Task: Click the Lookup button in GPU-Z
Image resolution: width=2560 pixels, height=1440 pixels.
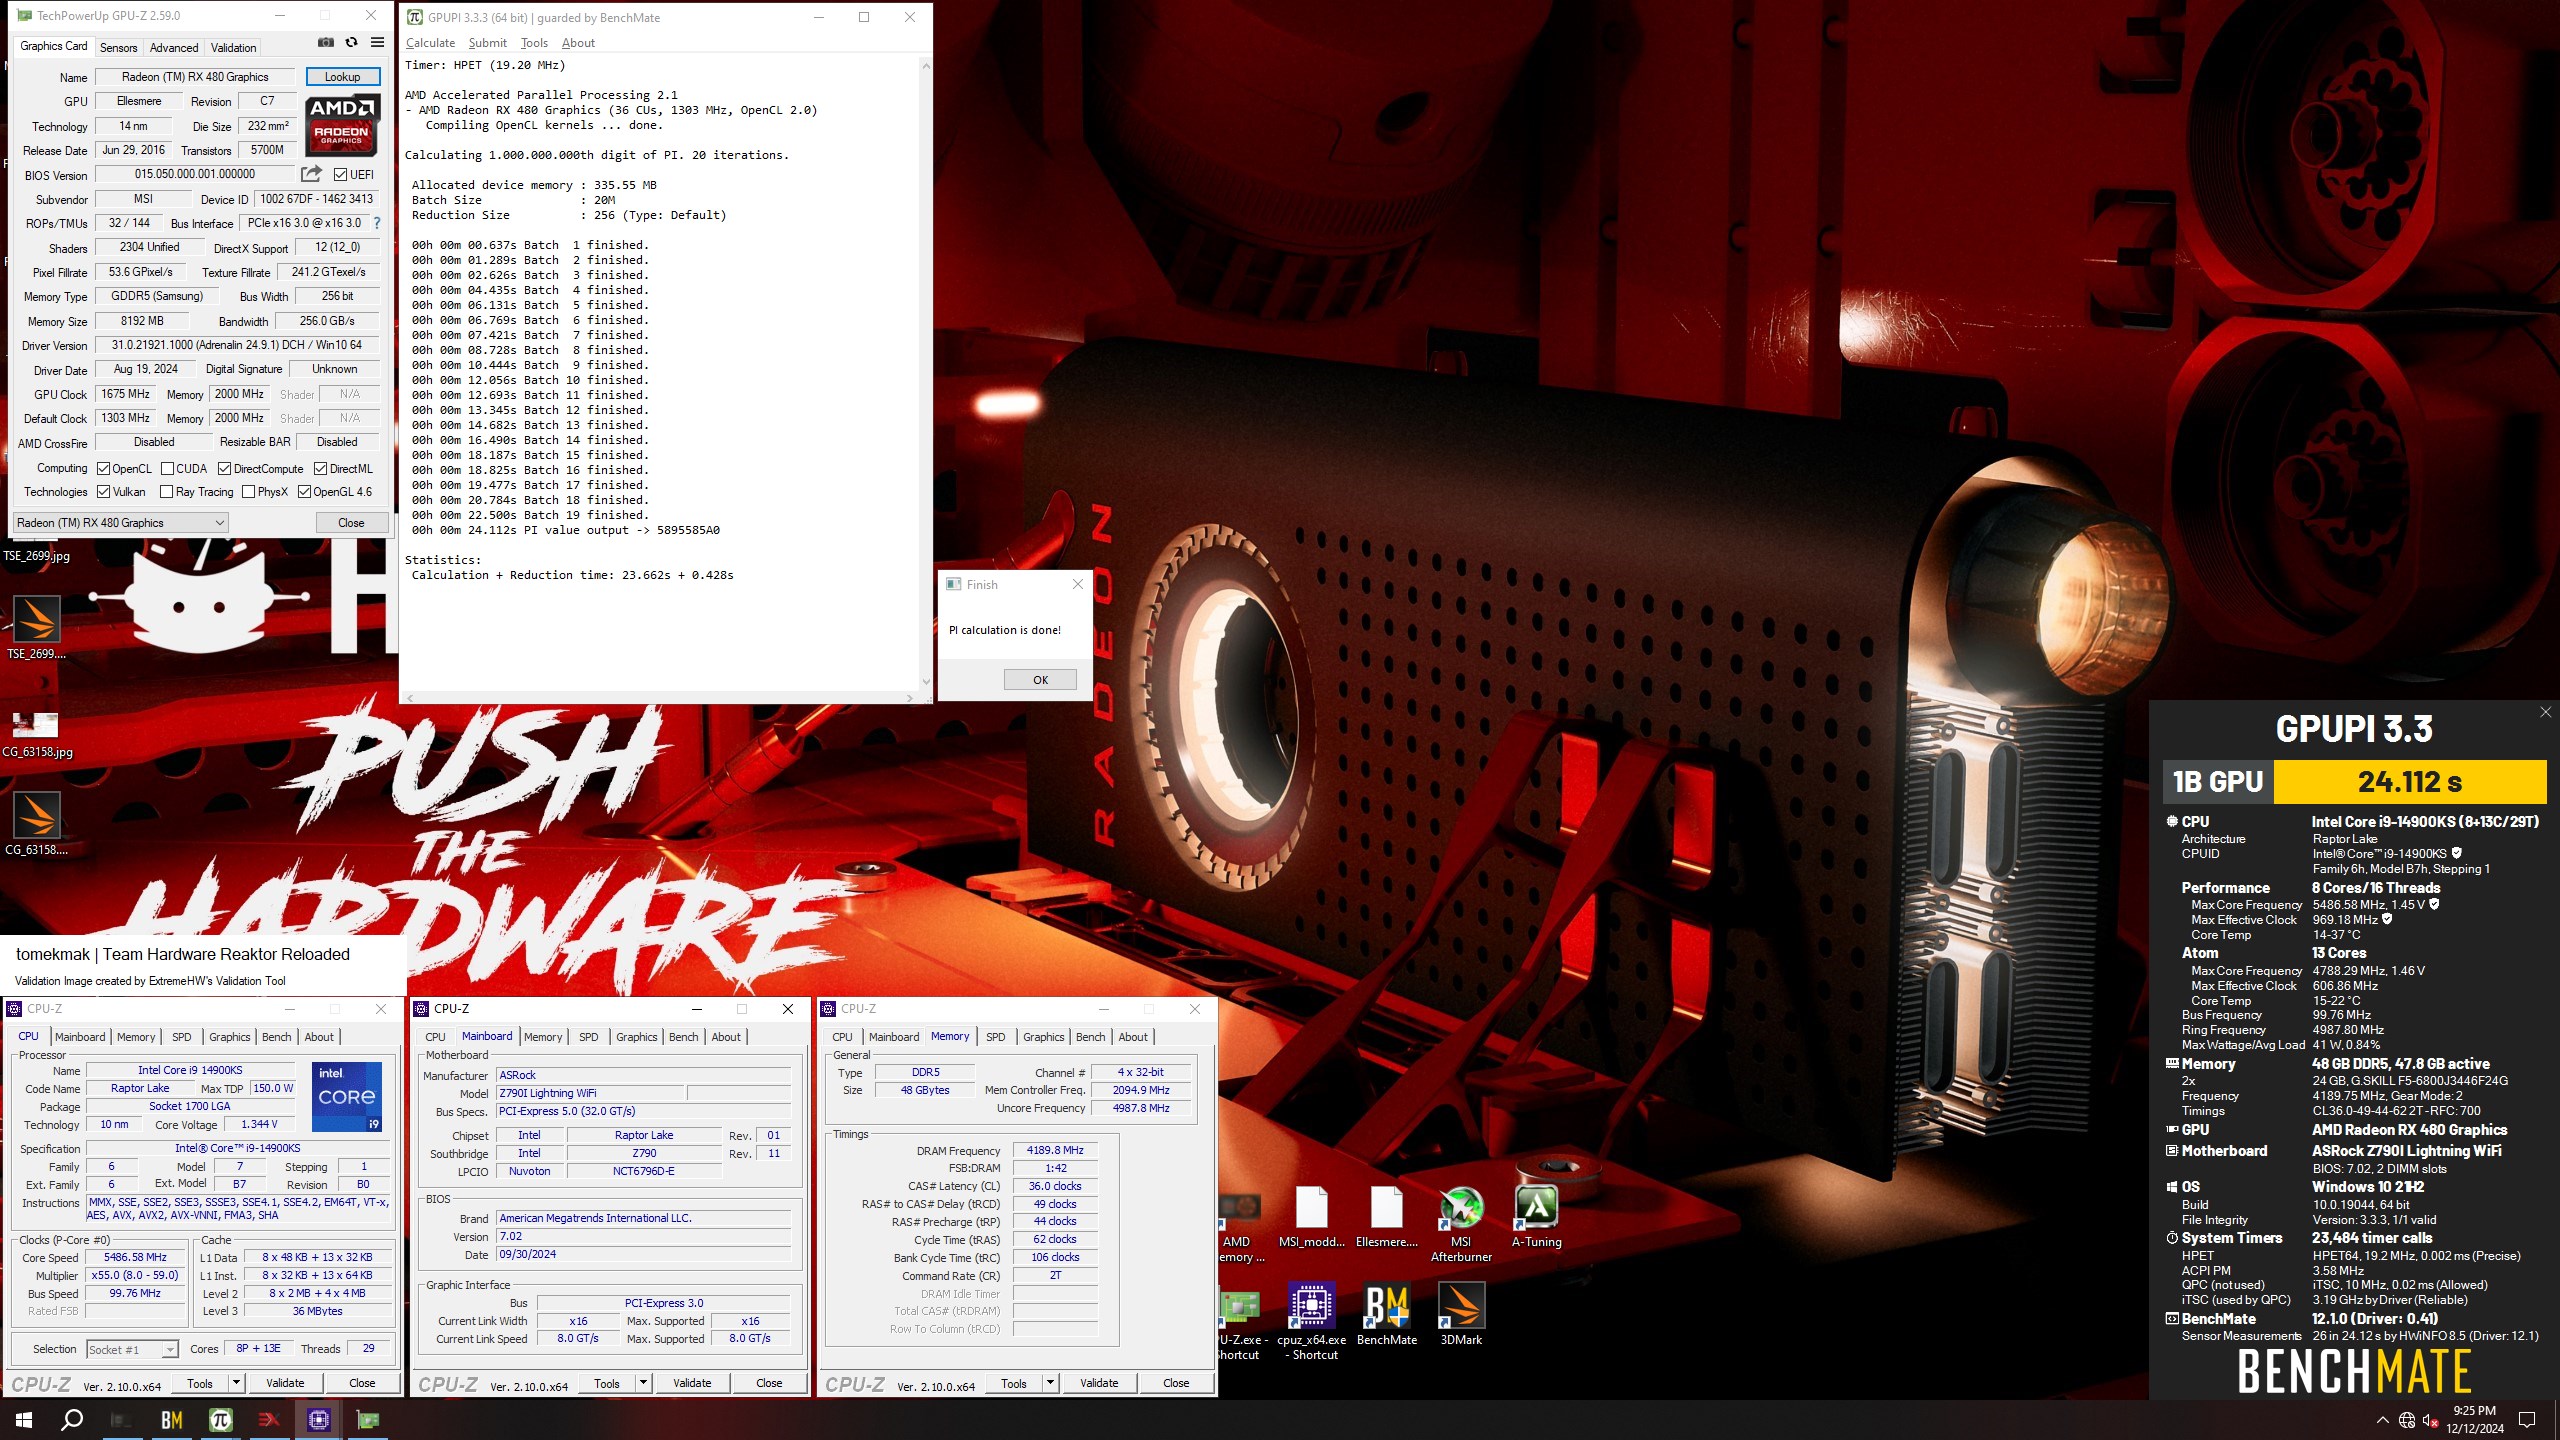Action: pos(342,77)
